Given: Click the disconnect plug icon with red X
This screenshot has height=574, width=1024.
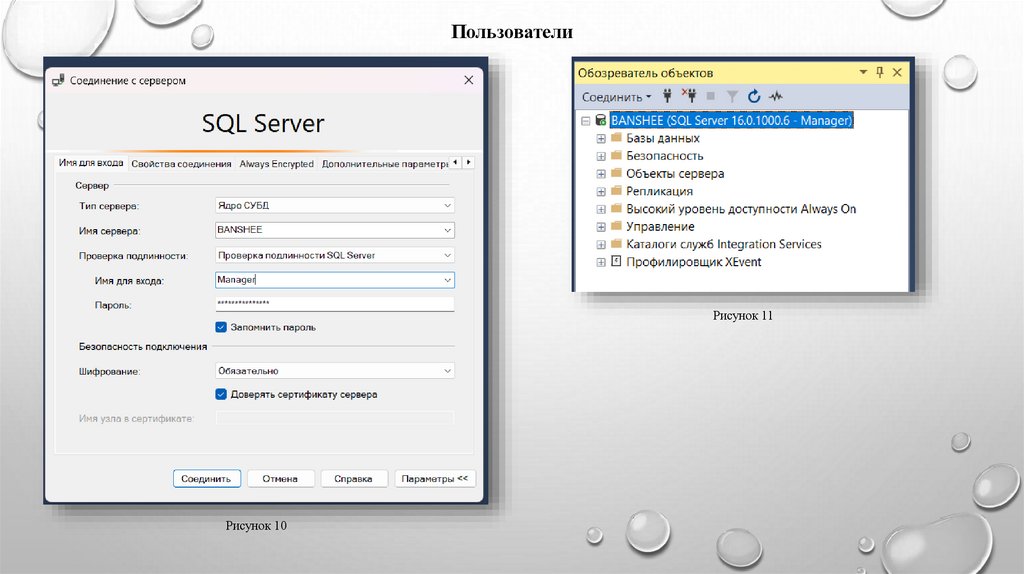Looking at the screenshot, I should tap(689, 96).
